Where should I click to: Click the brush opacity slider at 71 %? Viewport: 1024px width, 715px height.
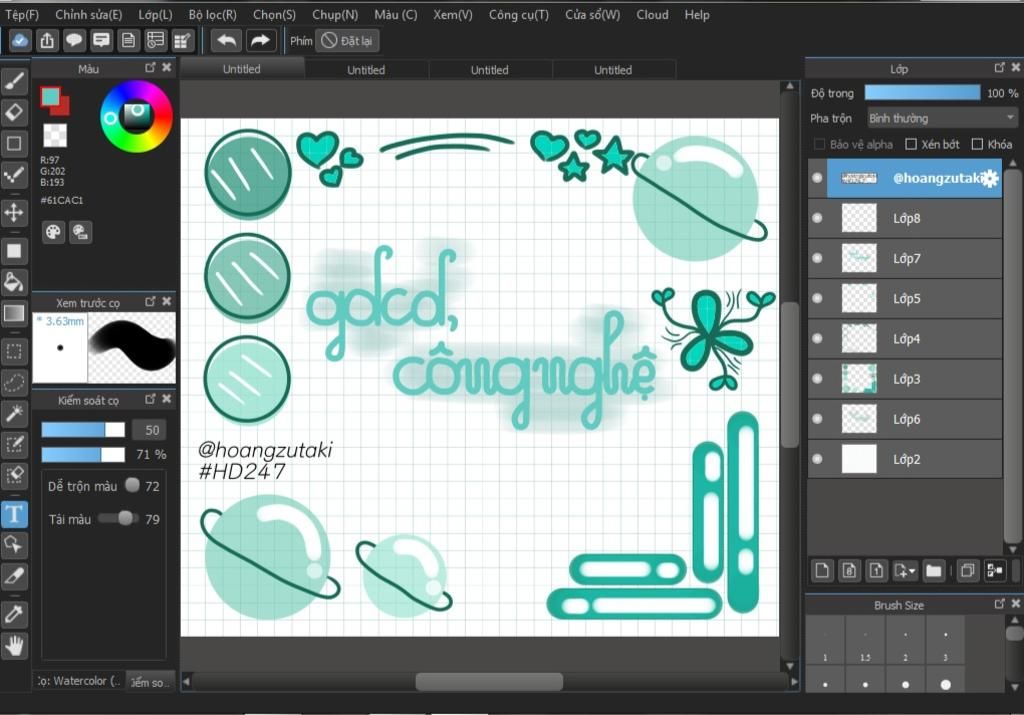pos(83,454)
